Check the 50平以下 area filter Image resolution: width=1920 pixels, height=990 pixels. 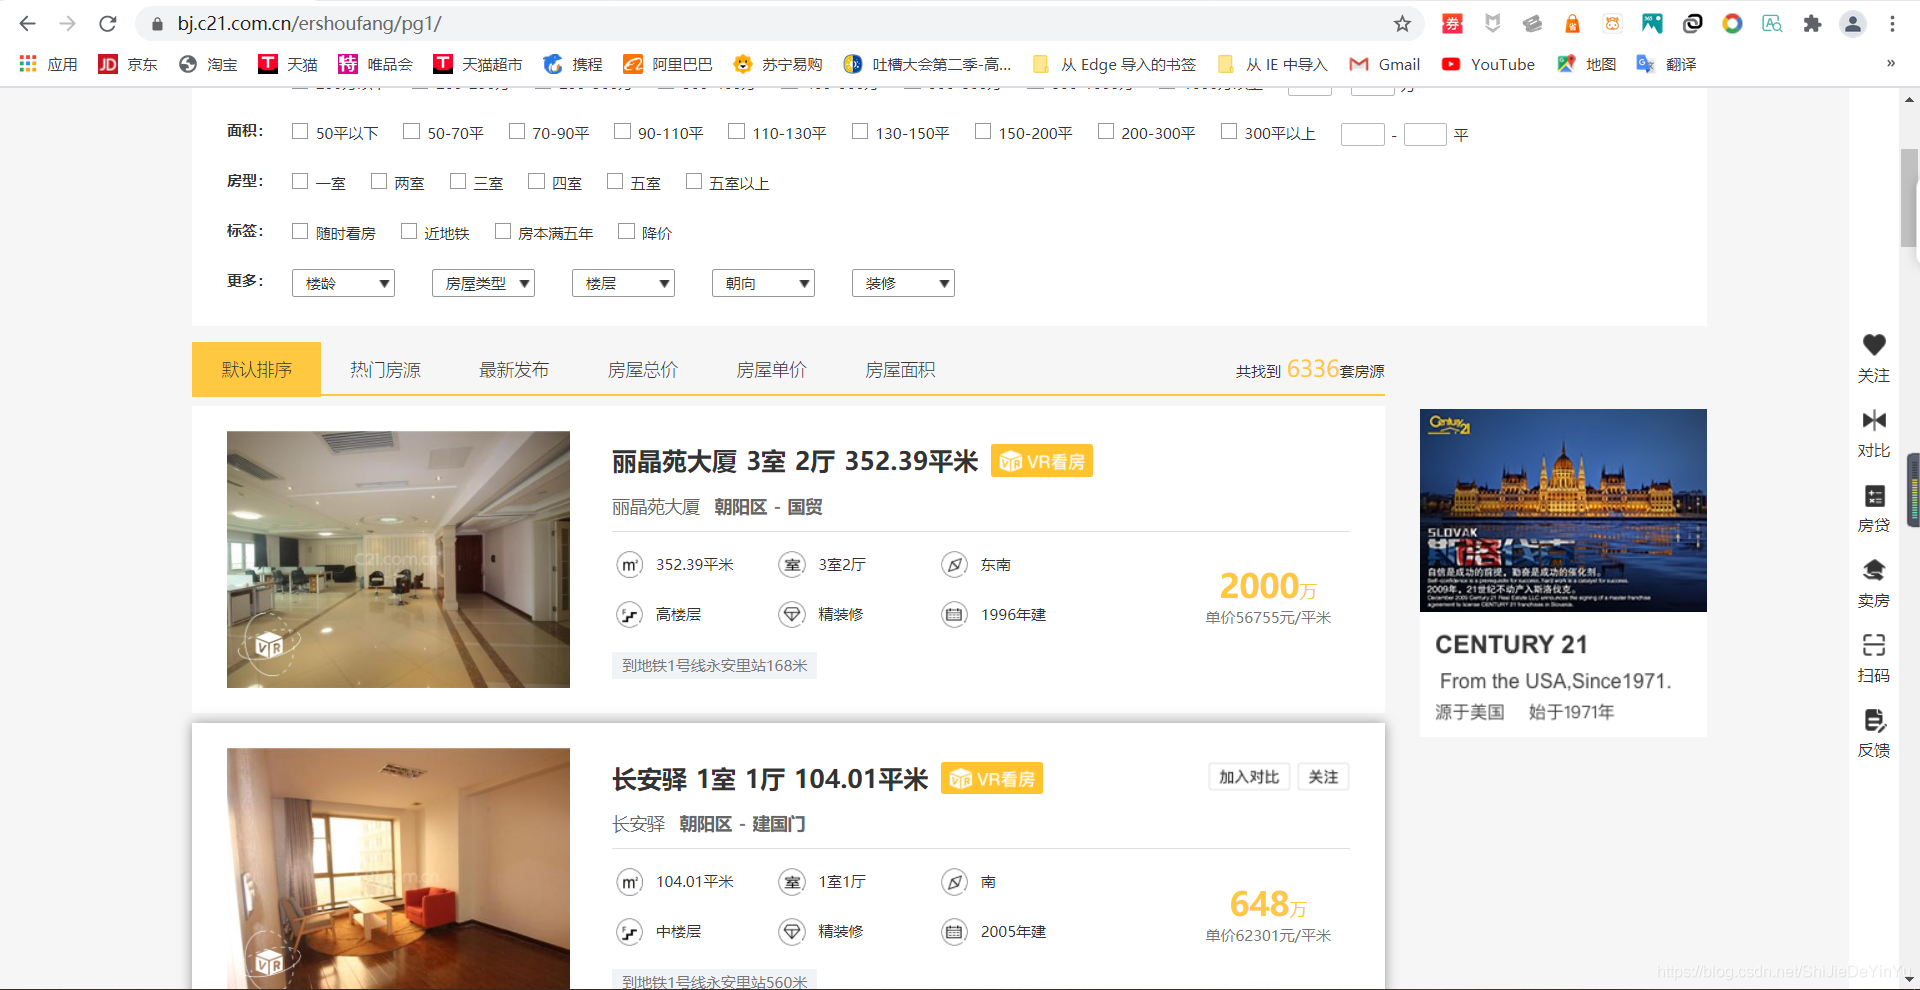coord(300,131)
